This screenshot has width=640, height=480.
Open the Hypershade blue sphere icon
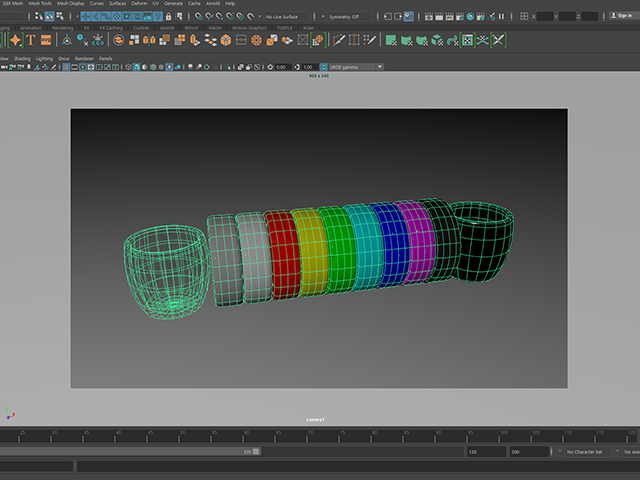click(470, 16)
